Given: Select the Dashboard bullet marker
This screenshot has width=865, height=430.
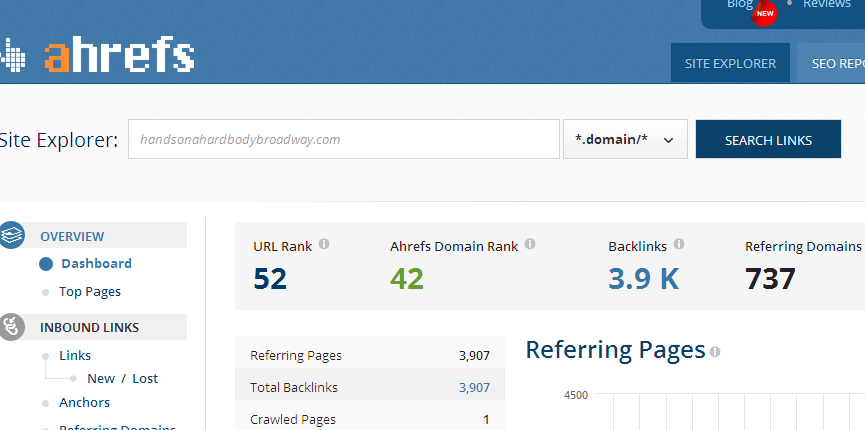Looking at the screenshot, I should [46, 264].
